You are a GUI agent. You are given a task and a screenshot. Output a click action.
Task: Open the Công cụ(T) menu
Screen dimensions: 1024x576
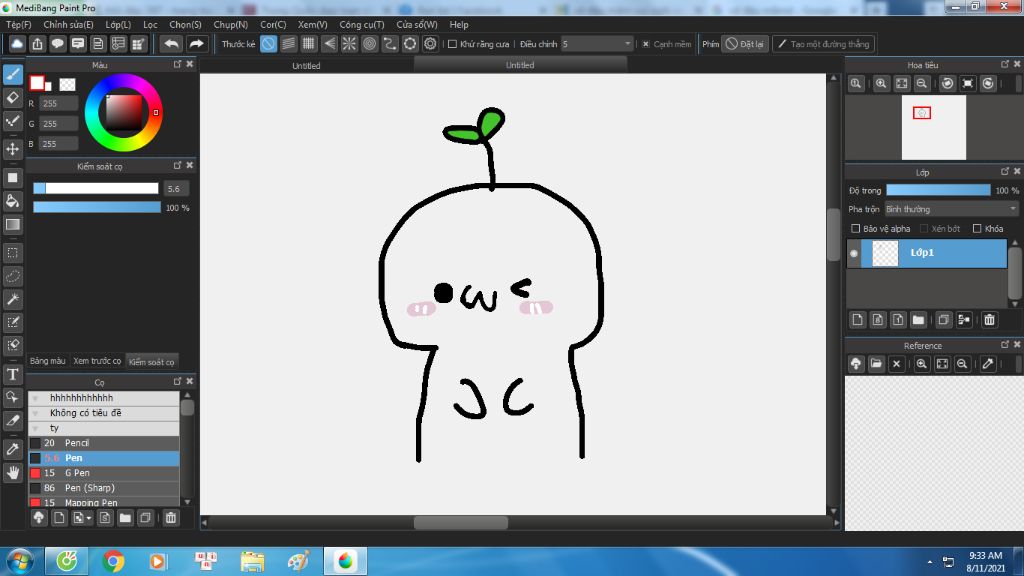(x=362, y=24)
